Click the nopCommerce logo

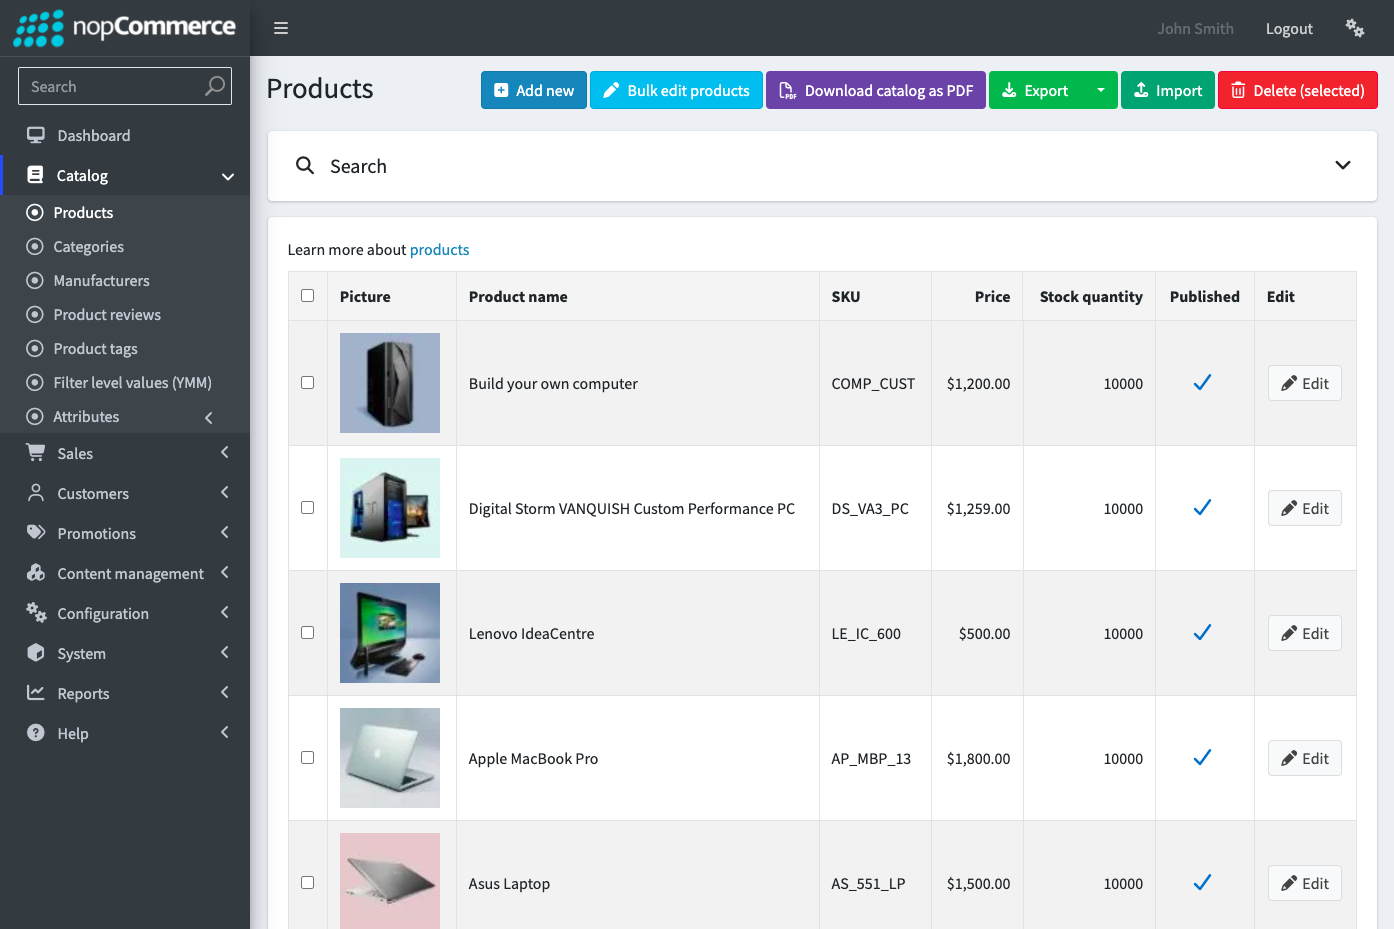[124, 28]
